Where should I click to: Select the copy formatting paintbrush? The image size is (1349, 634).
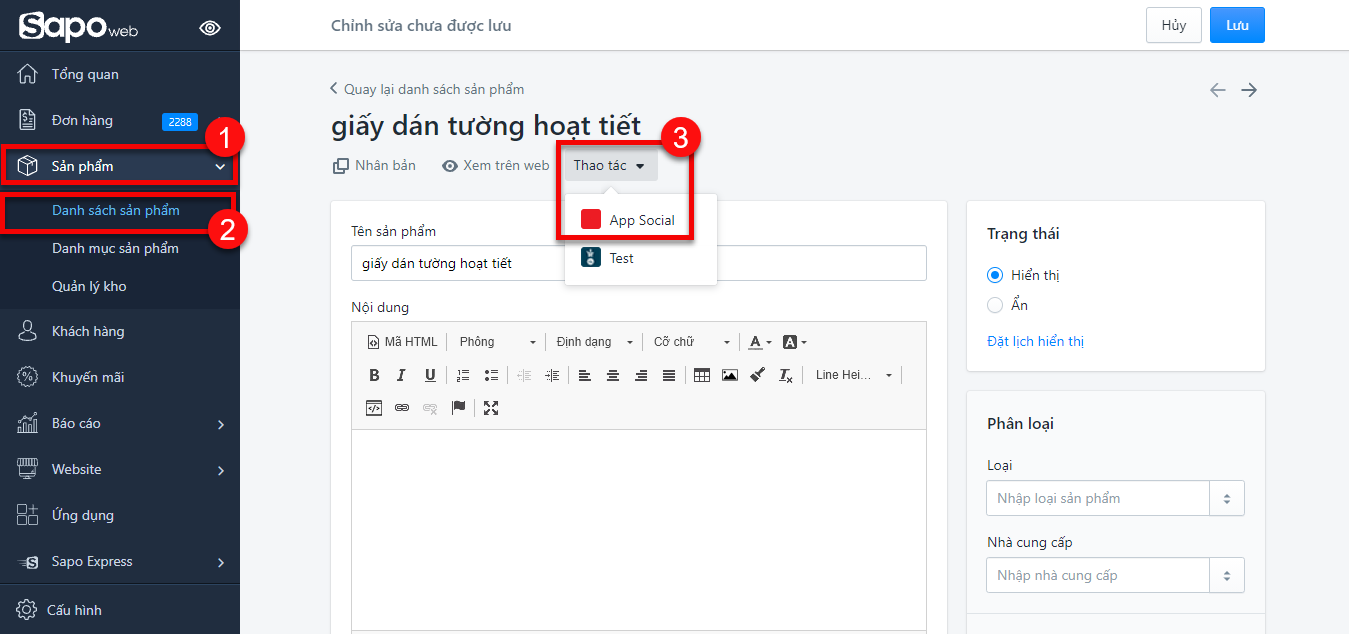(758, 376)
